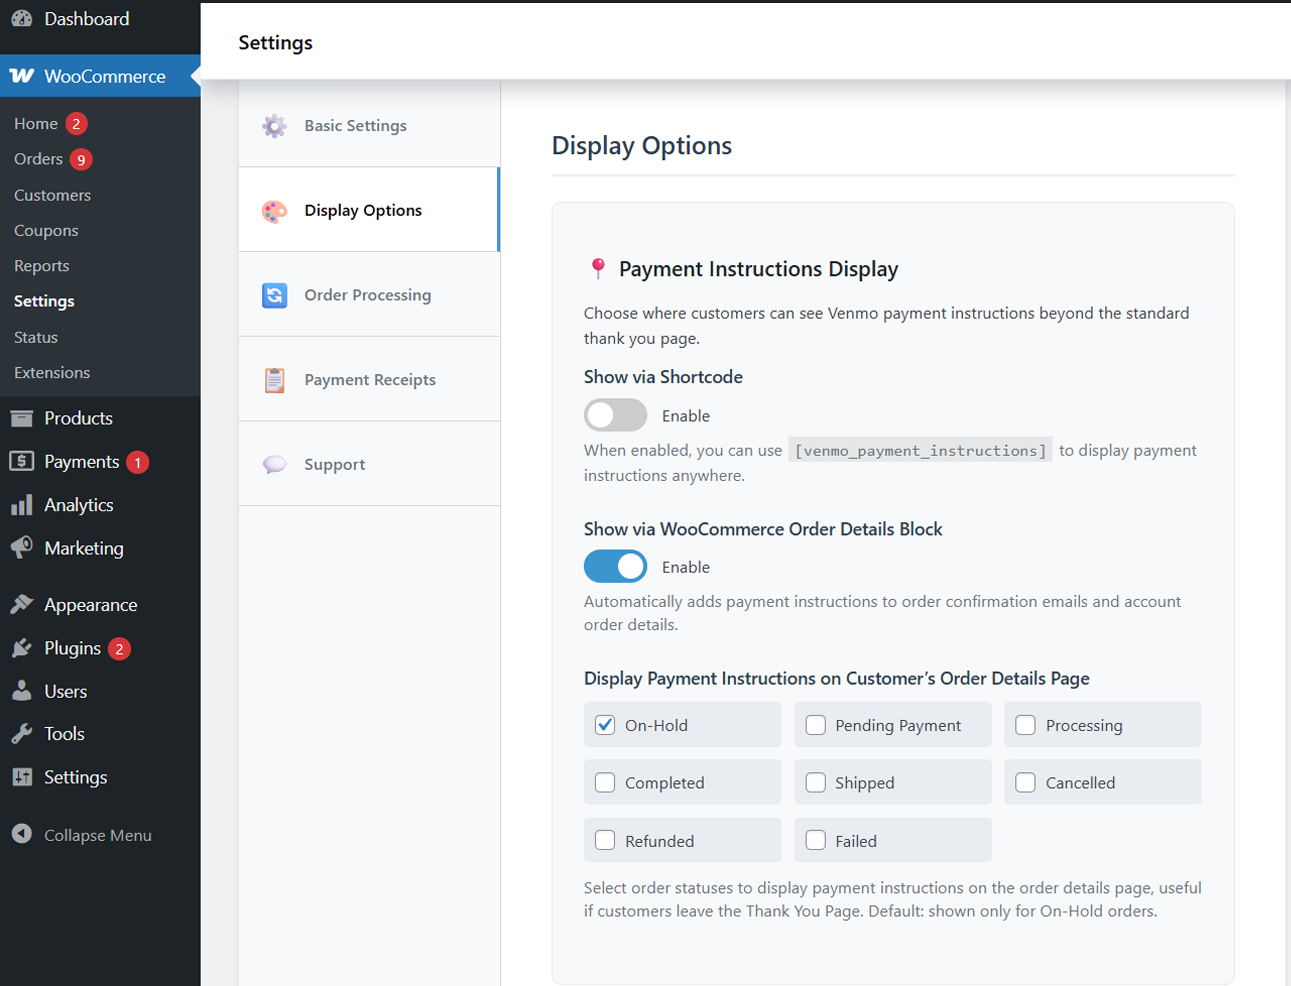Click the red 2 badge next to Home
Screen dimensions: 1291x986
76,123
